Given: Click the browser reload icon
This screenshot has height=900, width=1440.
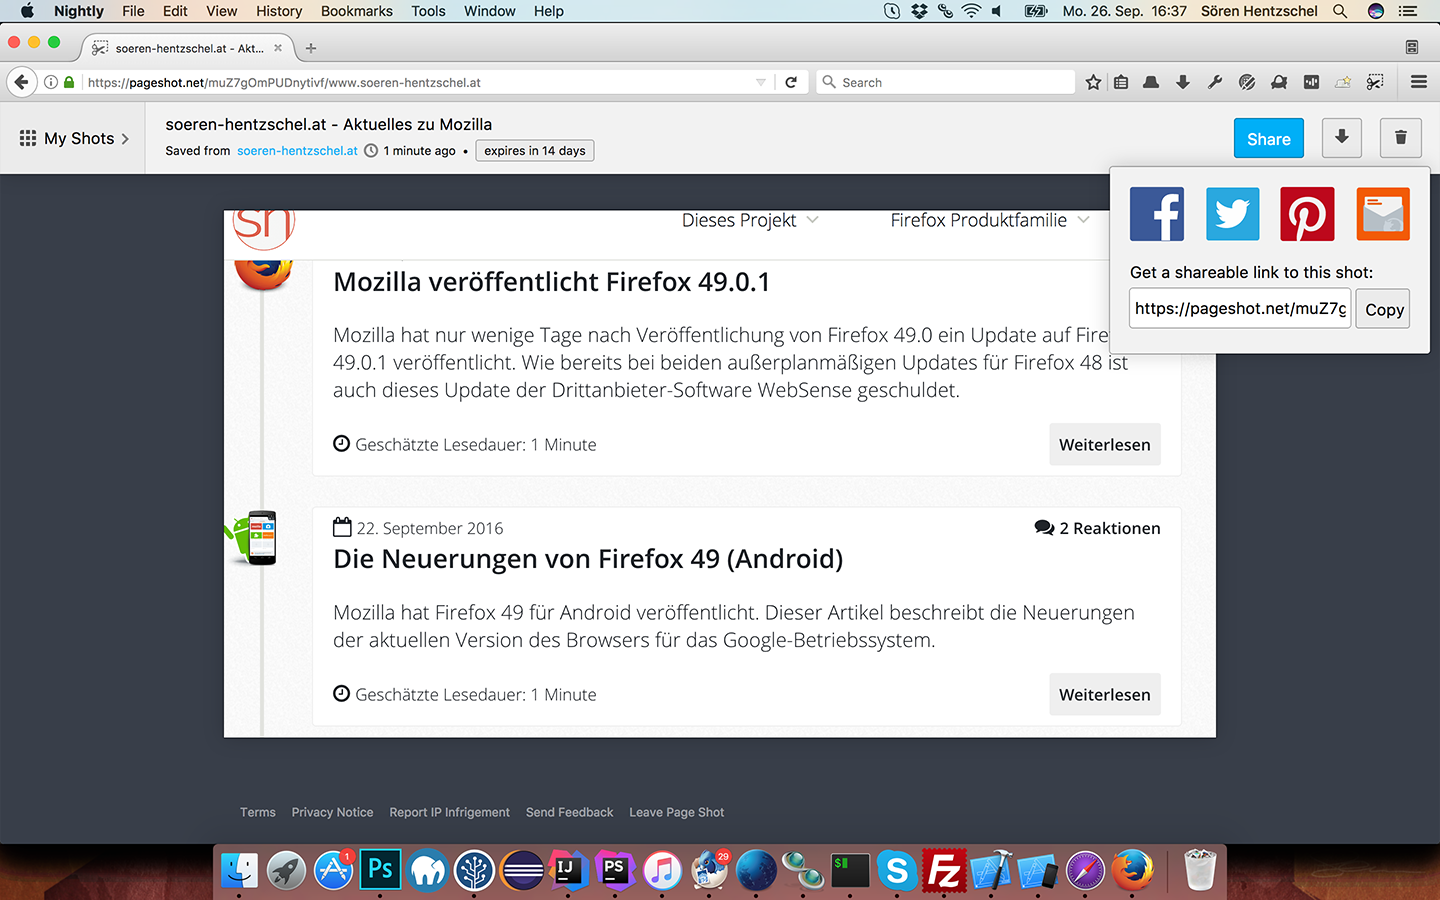Looking at the screenshot, I should [x=791, y=82].
